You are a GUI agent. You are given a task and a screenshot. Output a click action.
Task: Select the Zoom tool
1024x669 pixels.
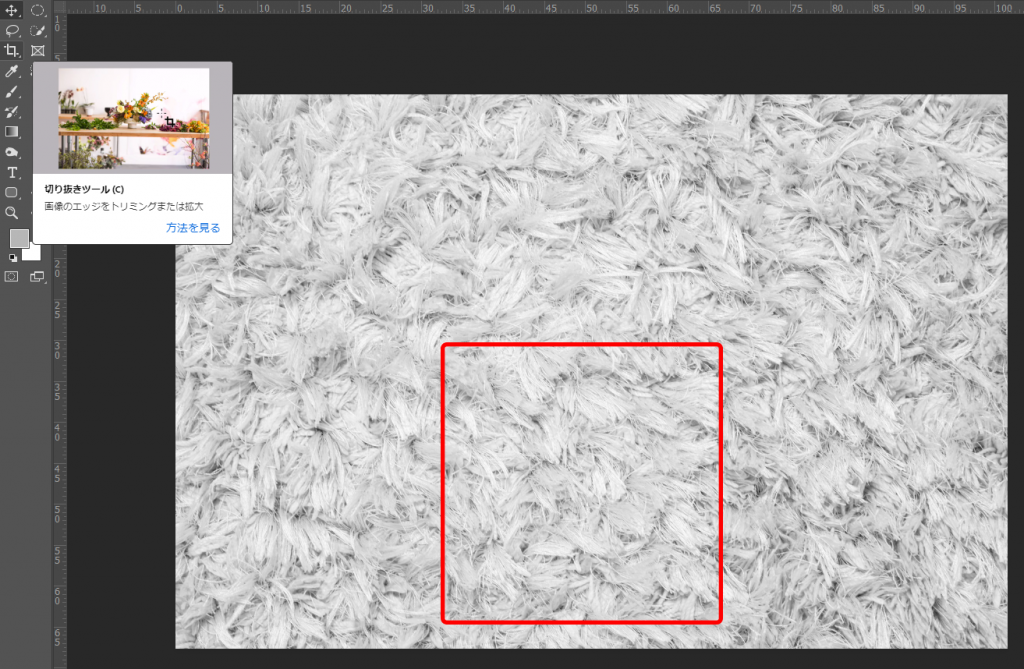point(12,213)
